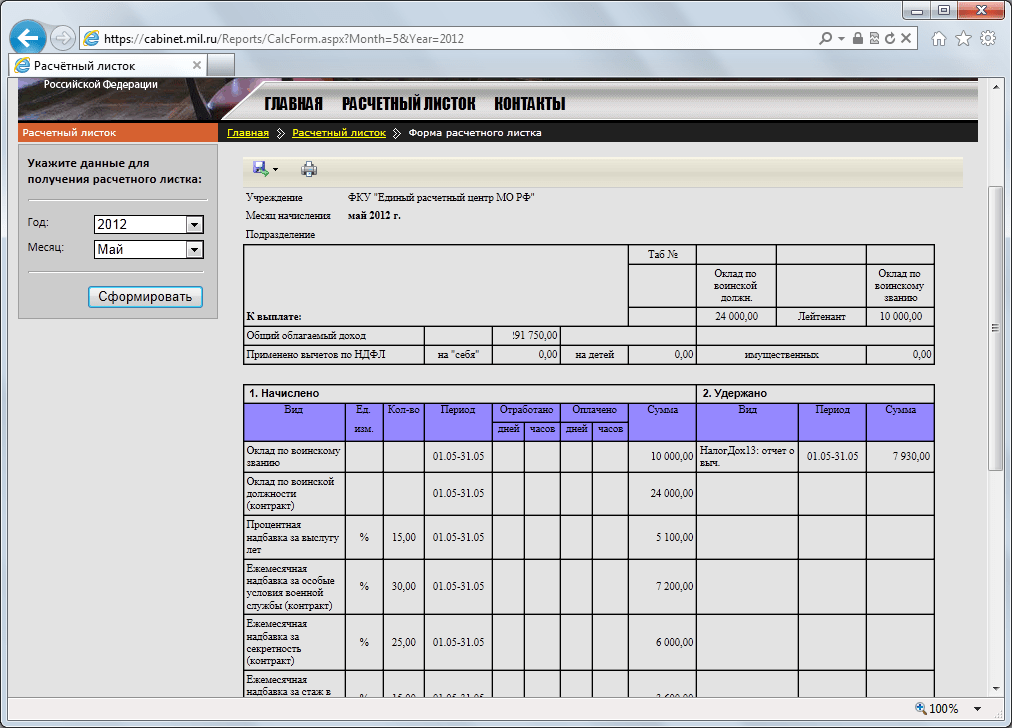The height and width of the screenshot is (728, 1012).
Task: Click the имущественных cell
Action: [782, 354]
